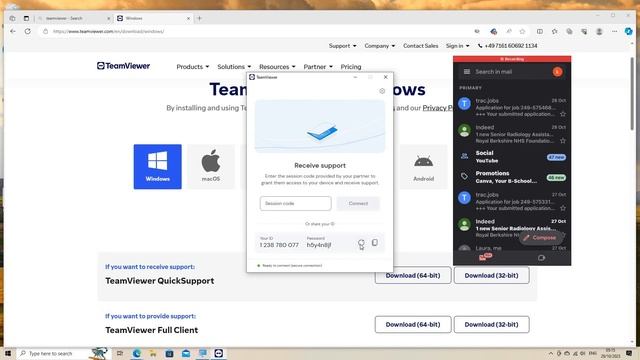Show hidden system tray icons
640x360 pixels.
pyautogui.click(x=551, y=353)
